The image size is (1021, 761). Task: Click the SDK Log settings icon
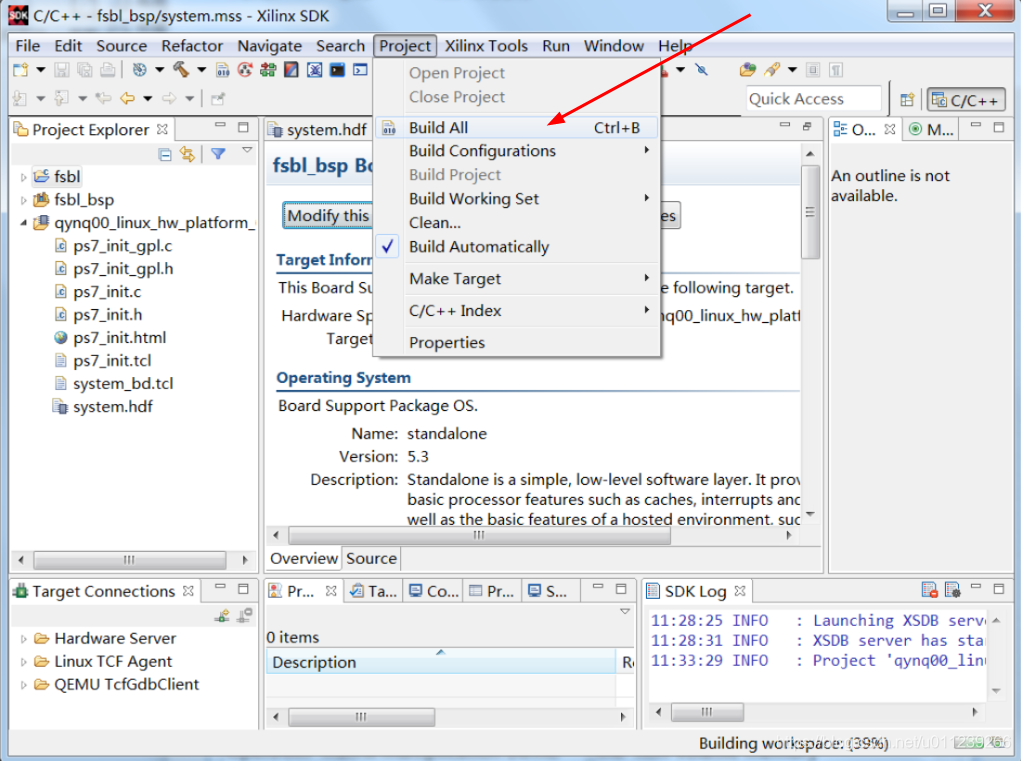pyautogui.click(x=953, y=590)
